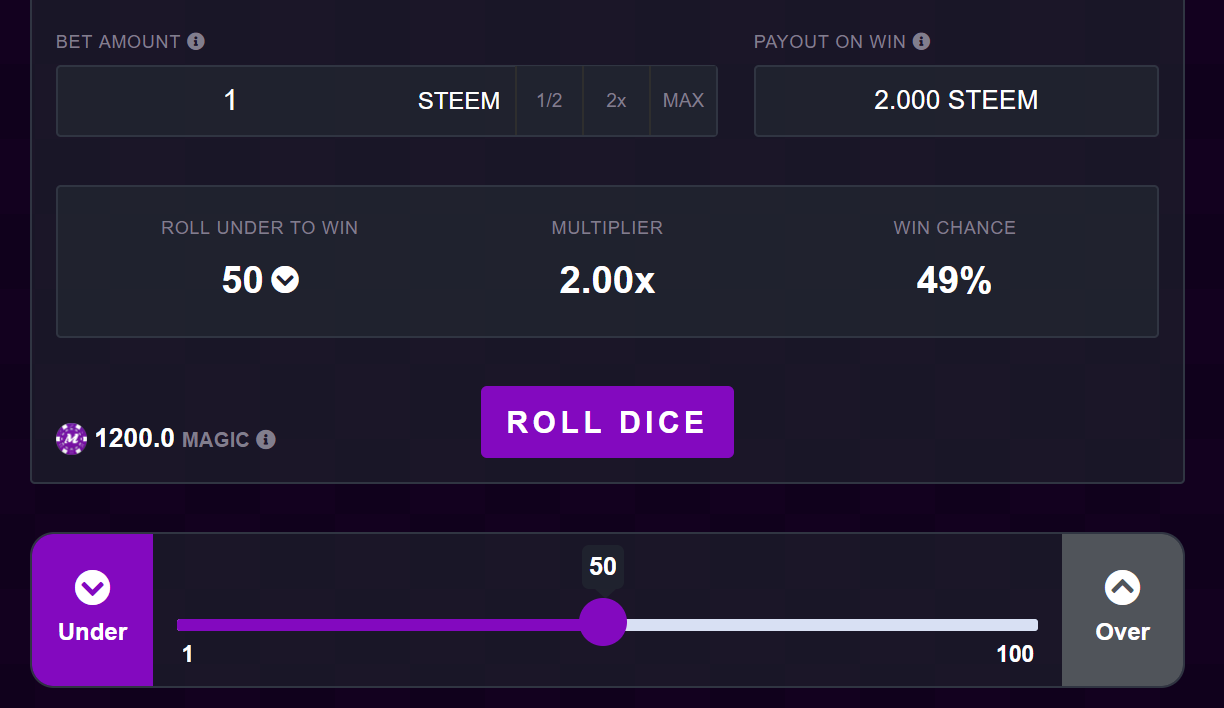Click the Bet Amount info icon
This screenshot has width=1224, height=708.
click(196, 41)
